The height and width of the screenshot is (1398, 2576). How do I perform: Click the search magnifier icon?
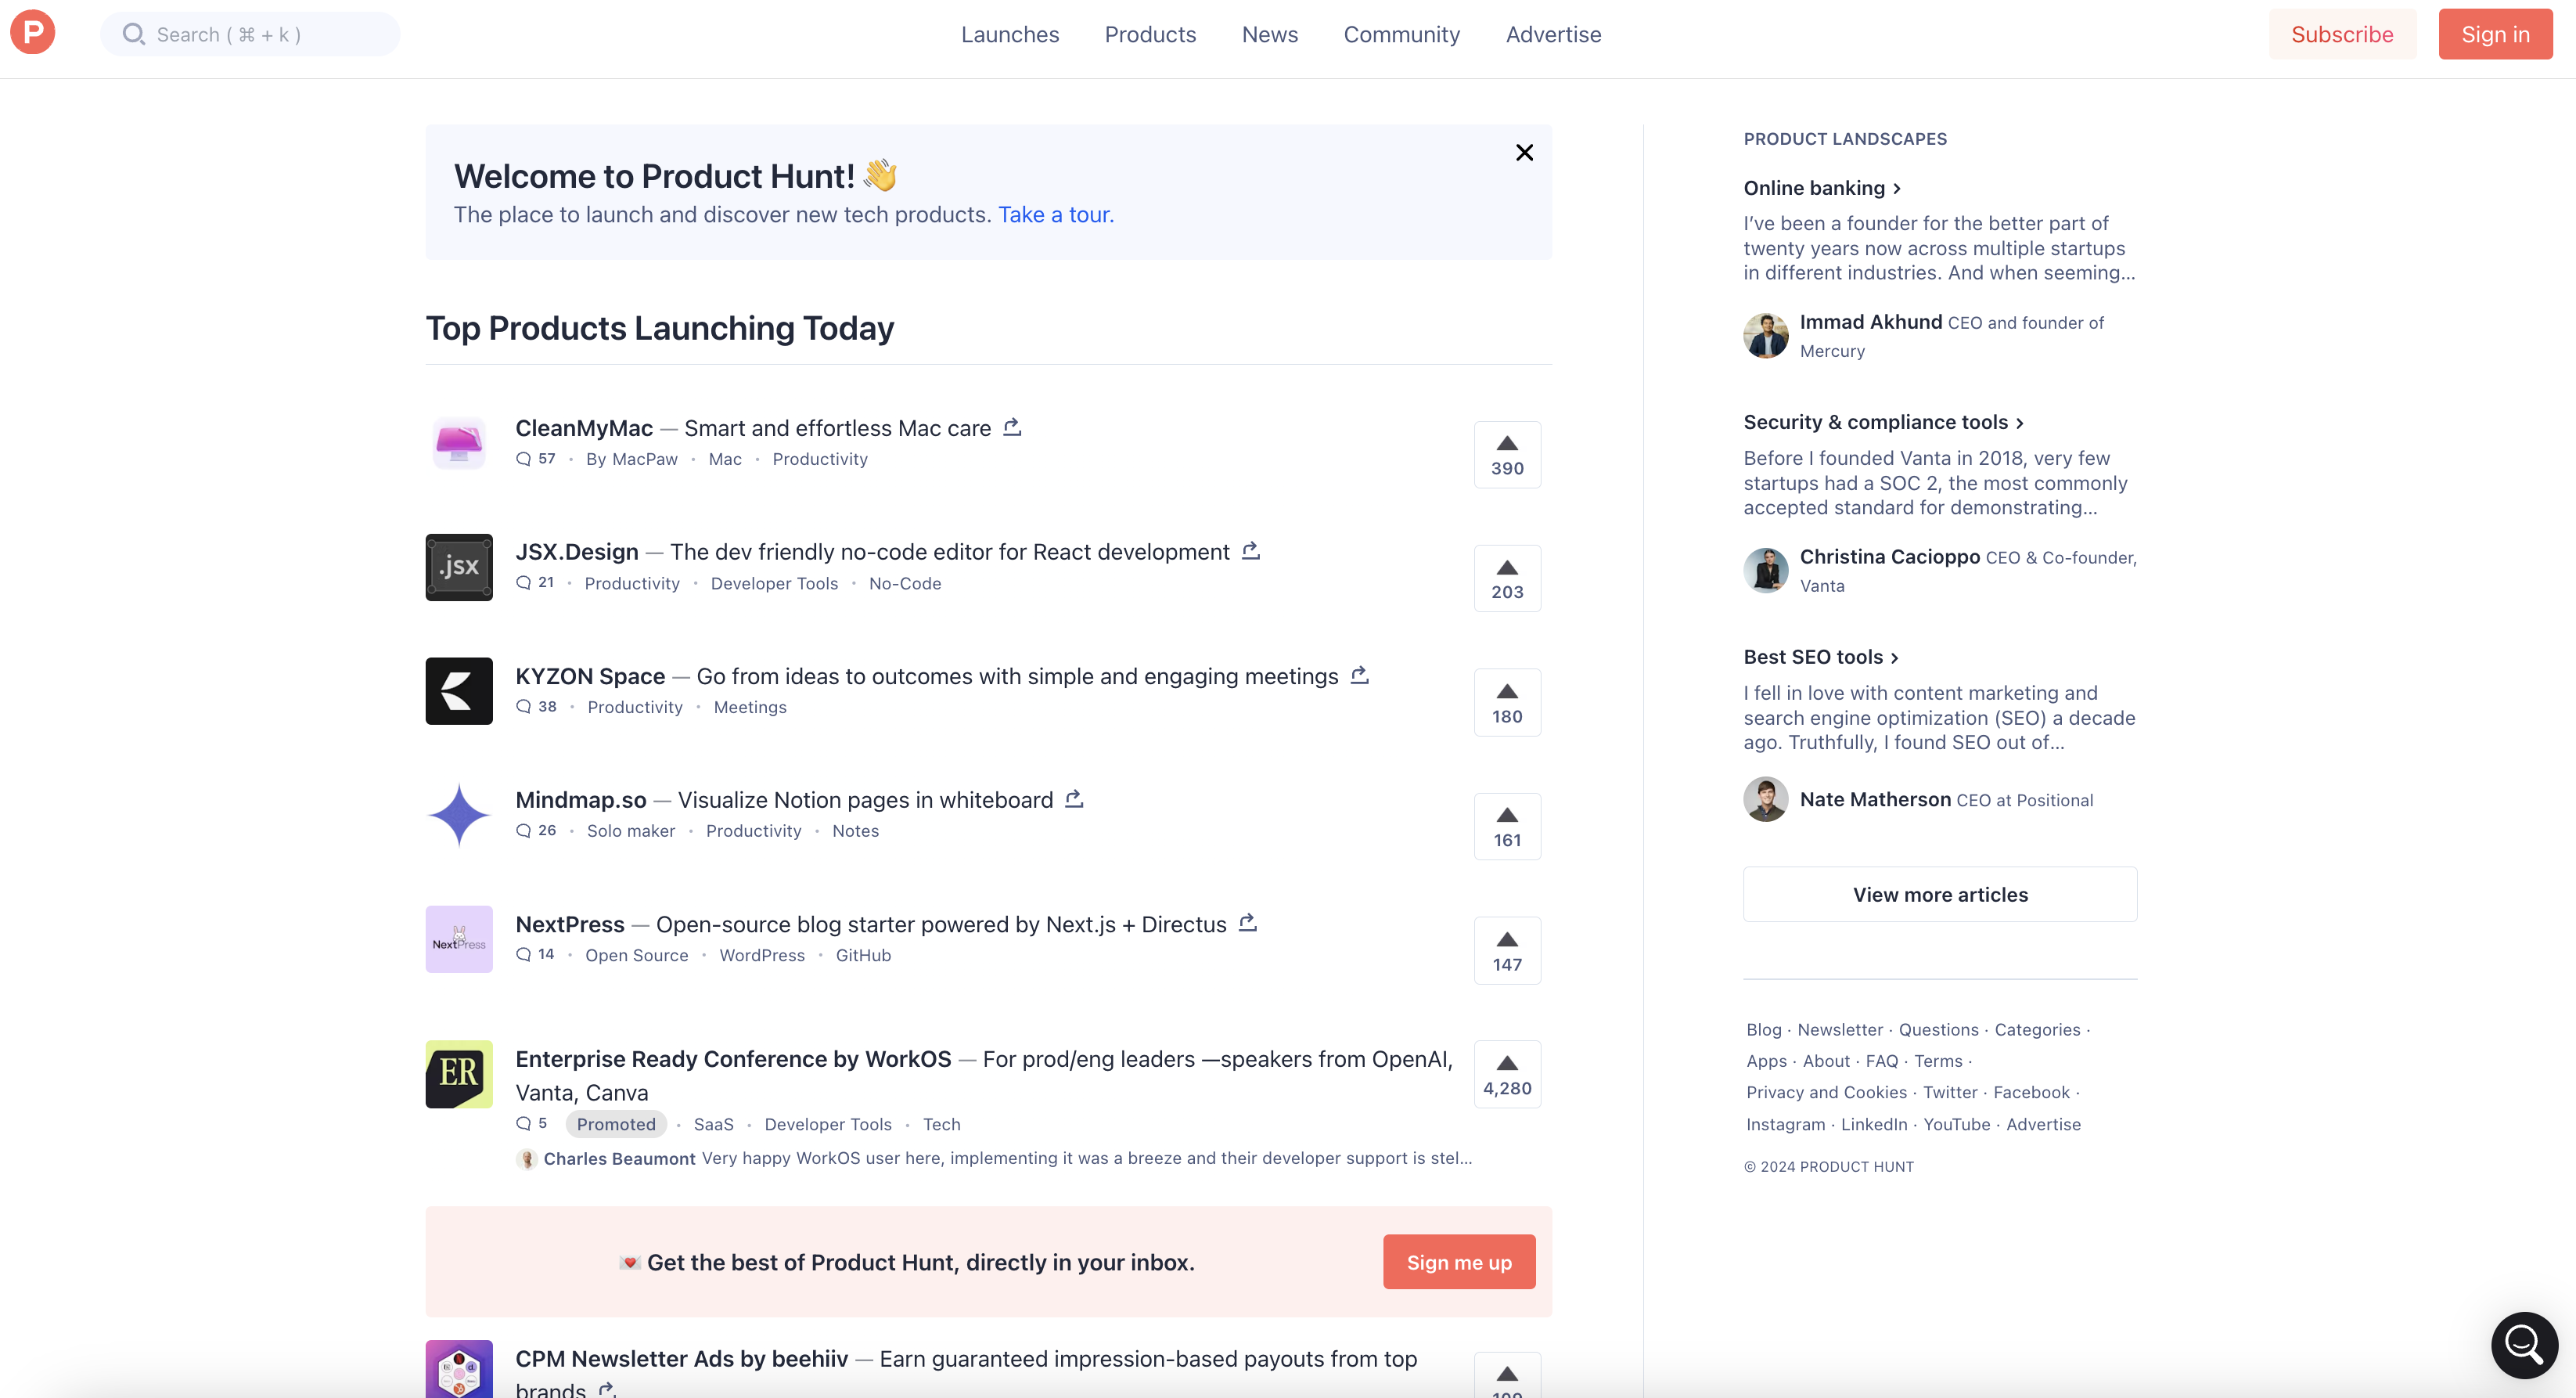pyautogui.click(x=134, y=35)
